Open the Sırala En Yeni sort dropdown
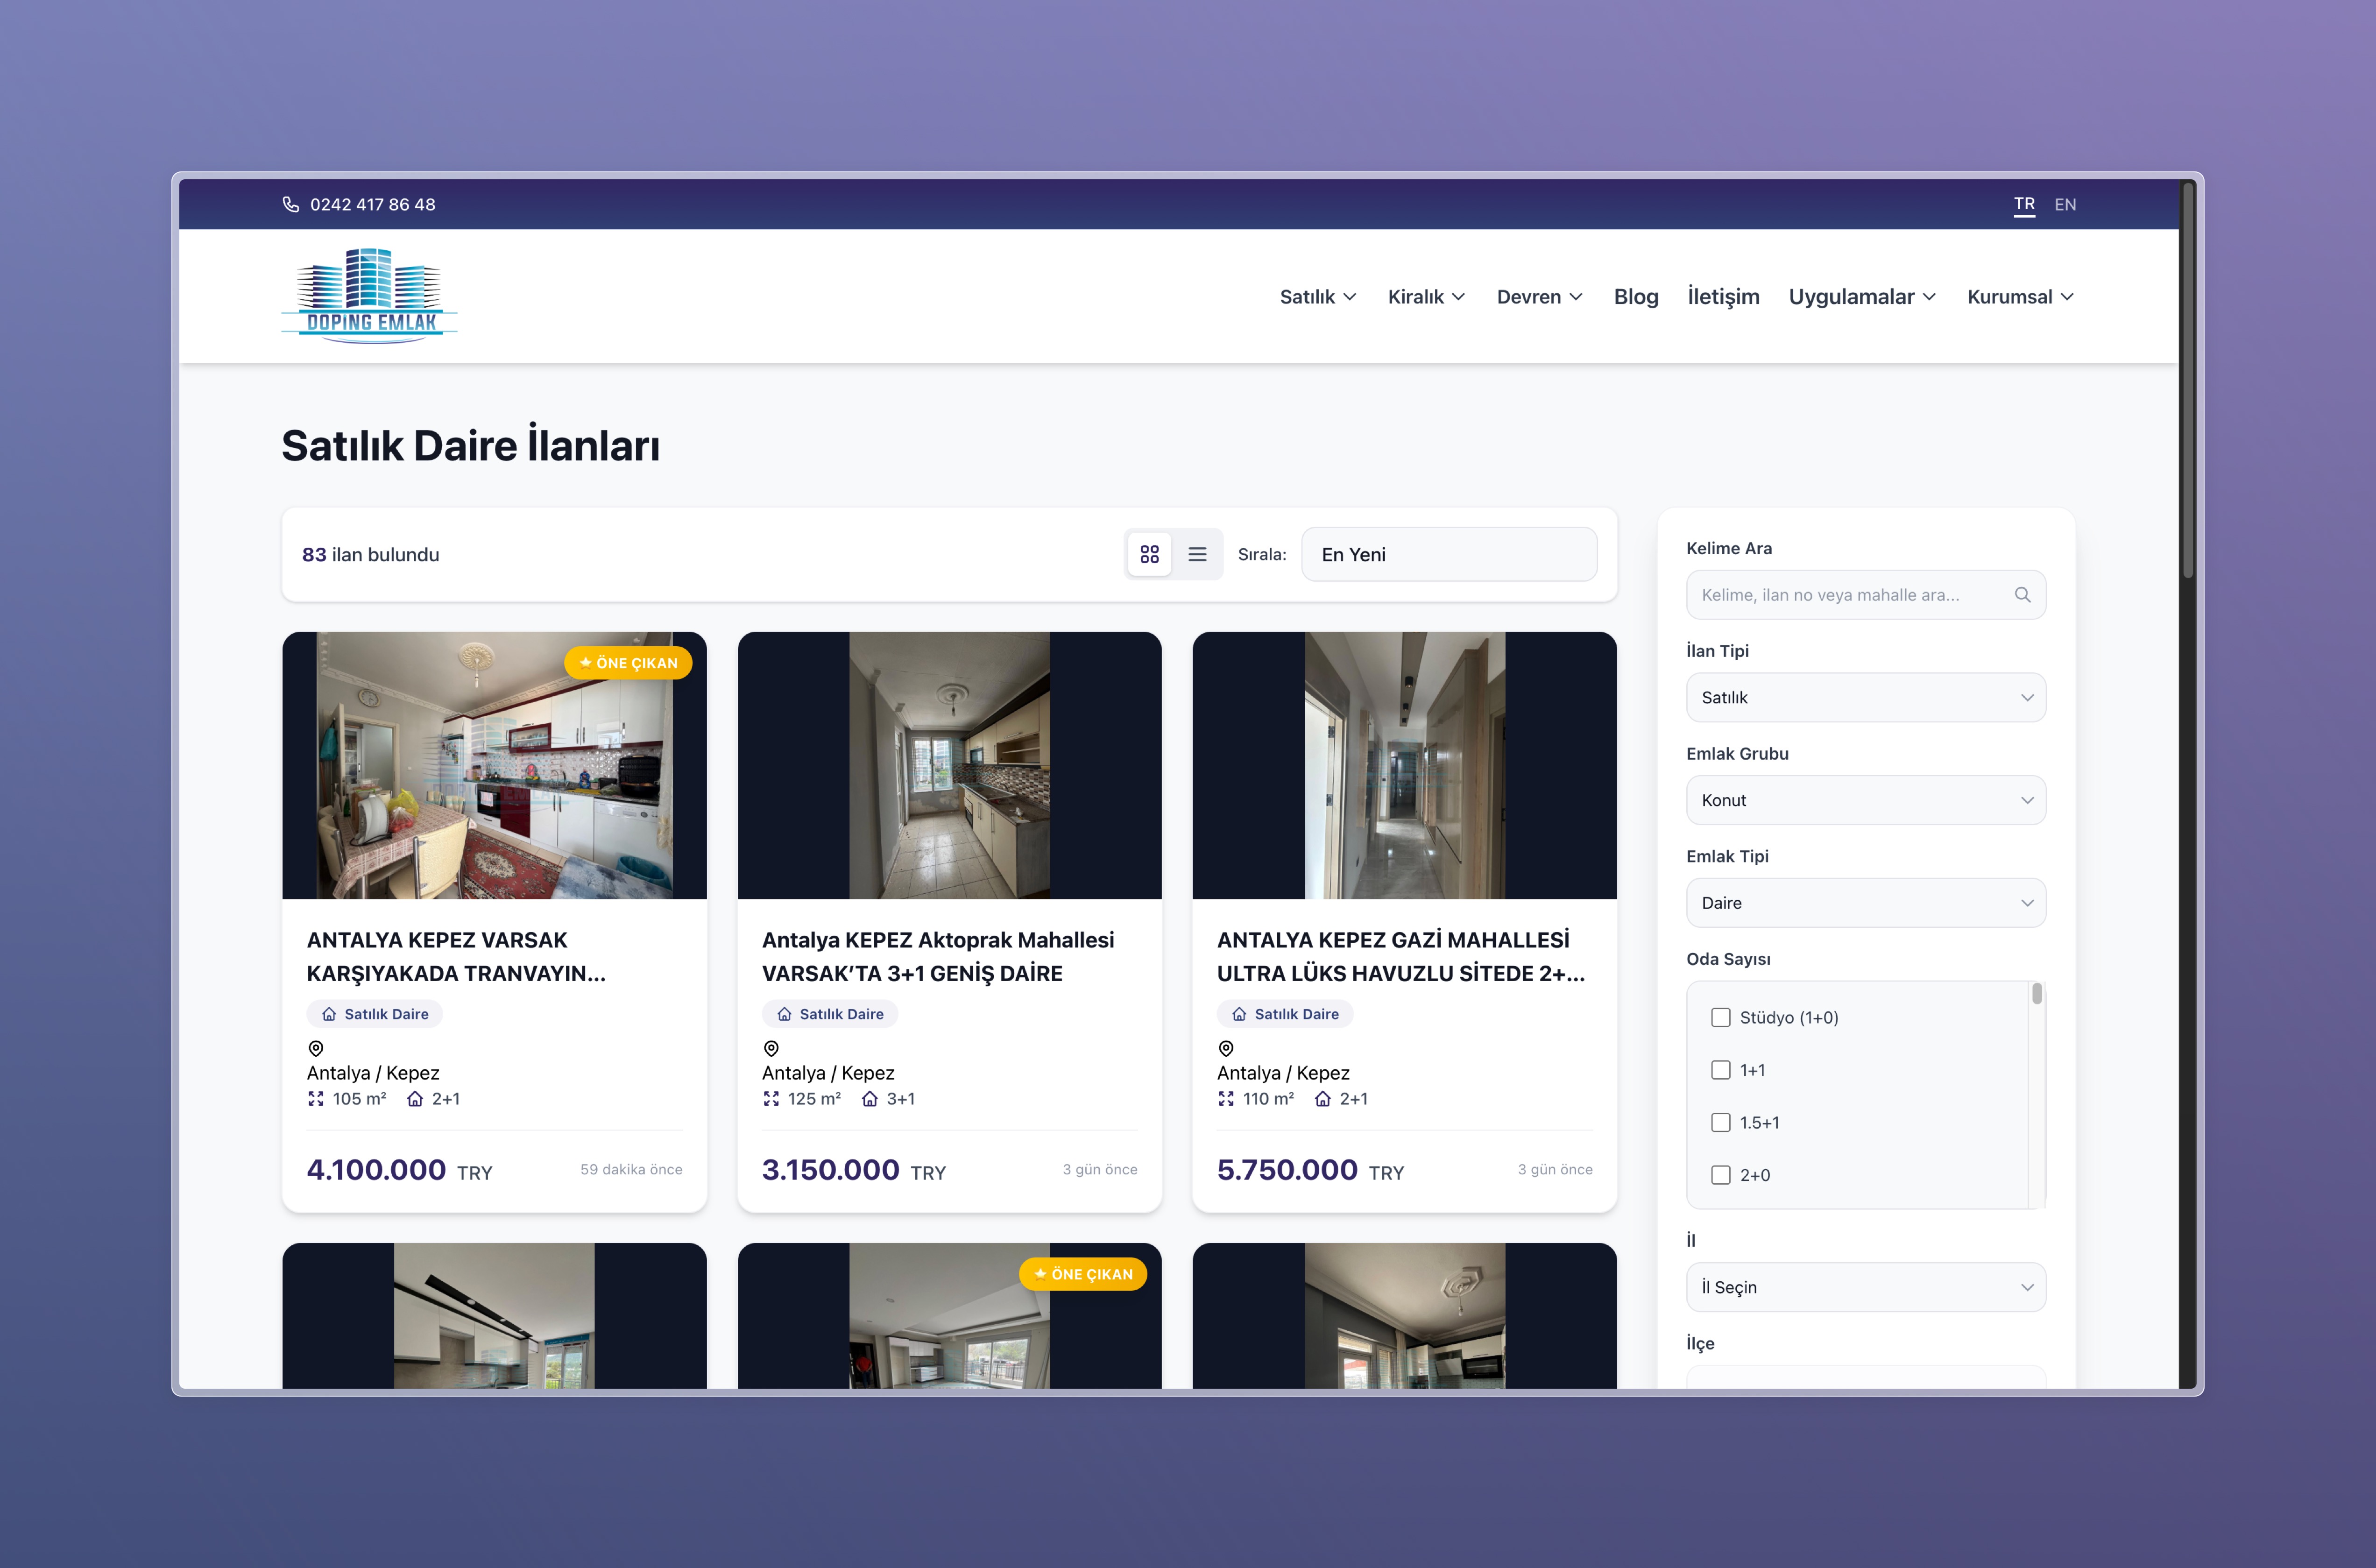The width and height of the screenshot is (2376, 1568). (x=1448, y=554)
